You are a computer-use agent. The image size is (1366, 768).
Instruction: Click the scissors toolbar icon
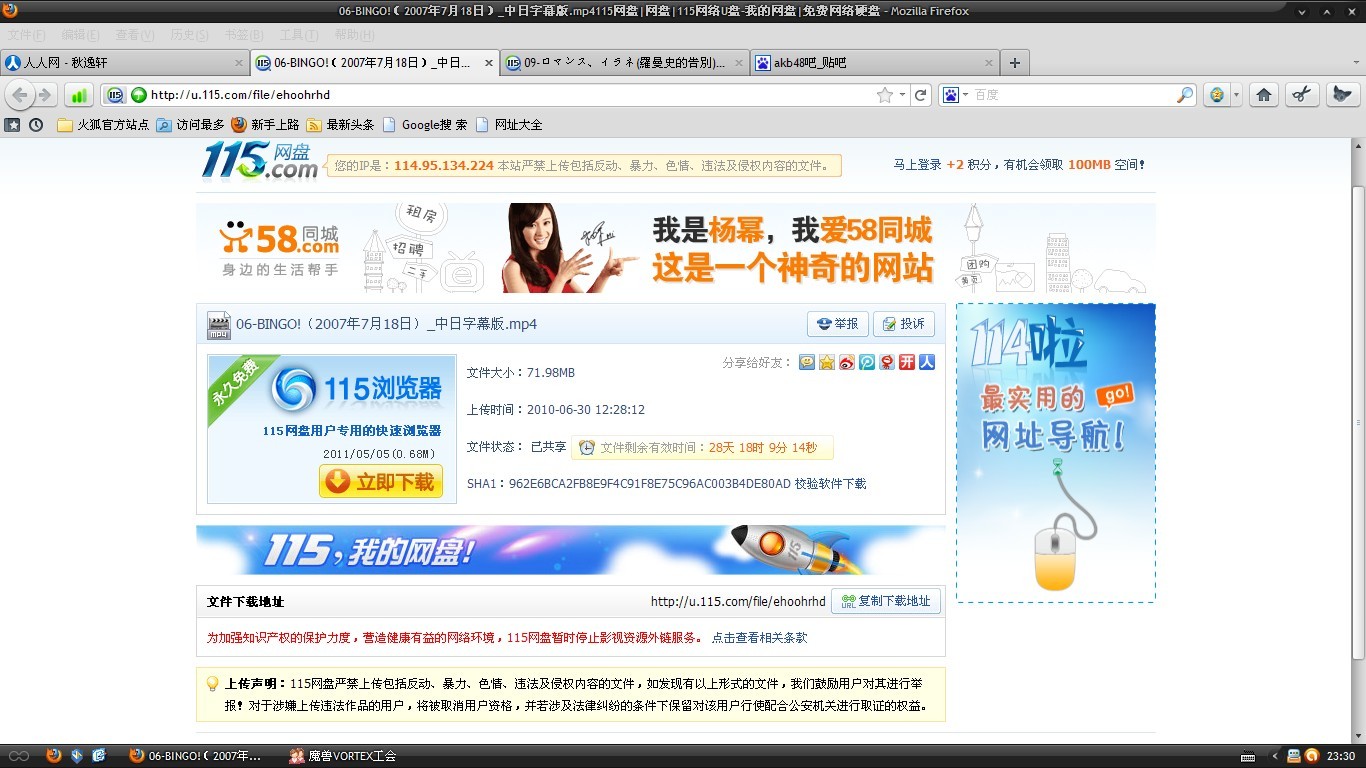coord(1300,95)
